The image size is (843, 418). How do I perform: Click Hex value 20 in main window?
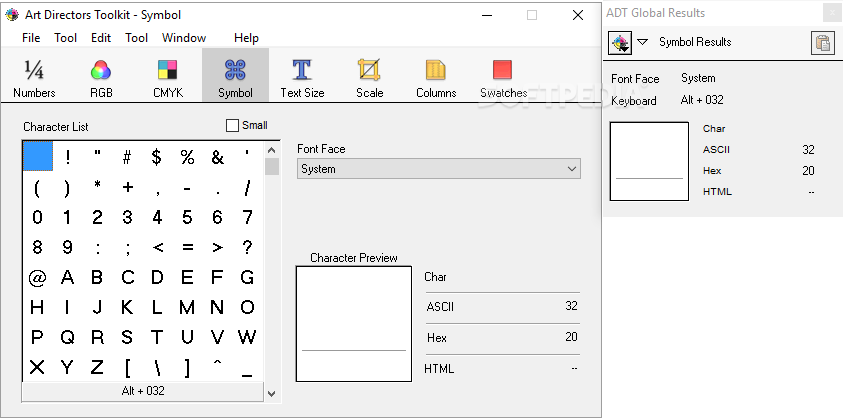coord(571,337)
